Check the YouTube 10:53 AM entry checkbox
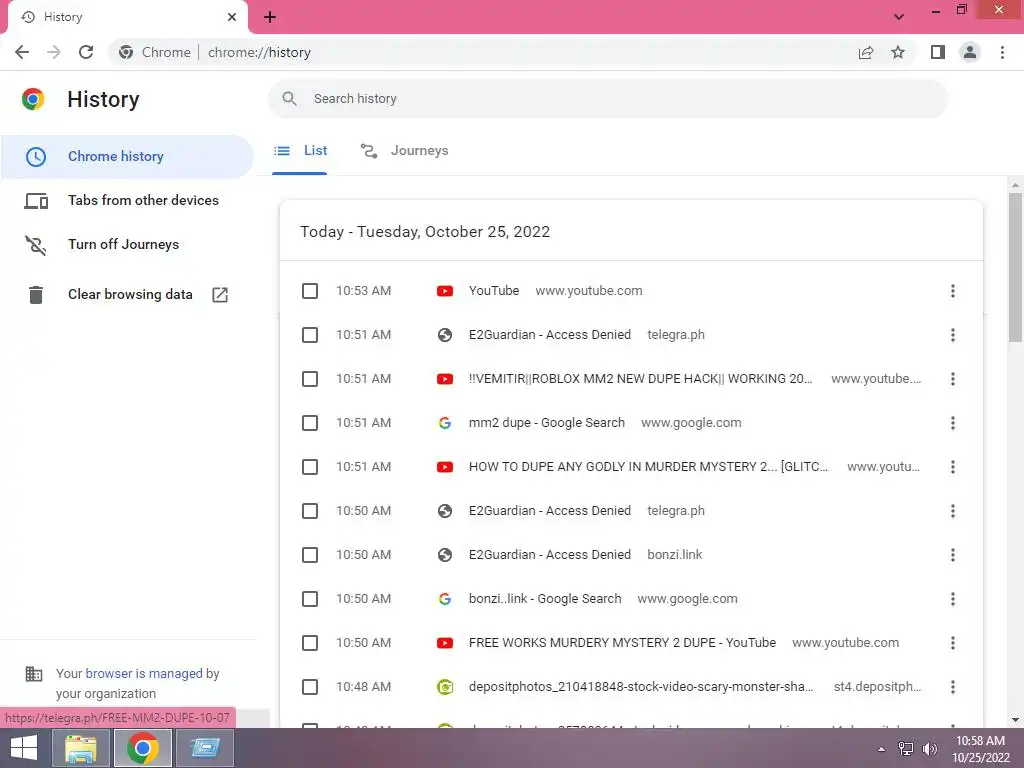This screenshot has height=768, width=1024. pyautogui.click(x=310, y=291)
